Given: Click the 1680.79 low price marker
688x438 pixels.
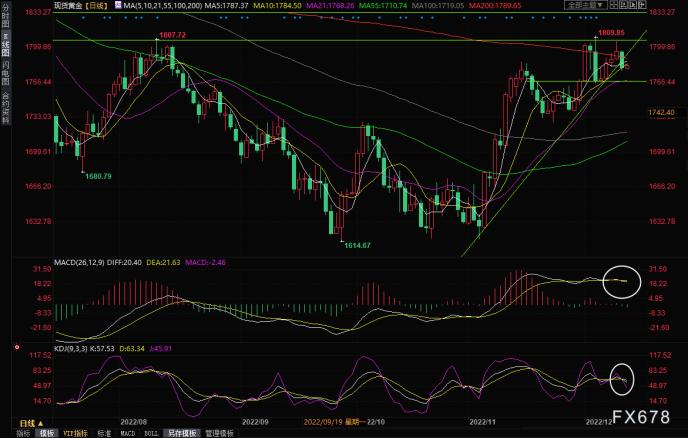Looking at the screenshot, I should pos(98,176).
